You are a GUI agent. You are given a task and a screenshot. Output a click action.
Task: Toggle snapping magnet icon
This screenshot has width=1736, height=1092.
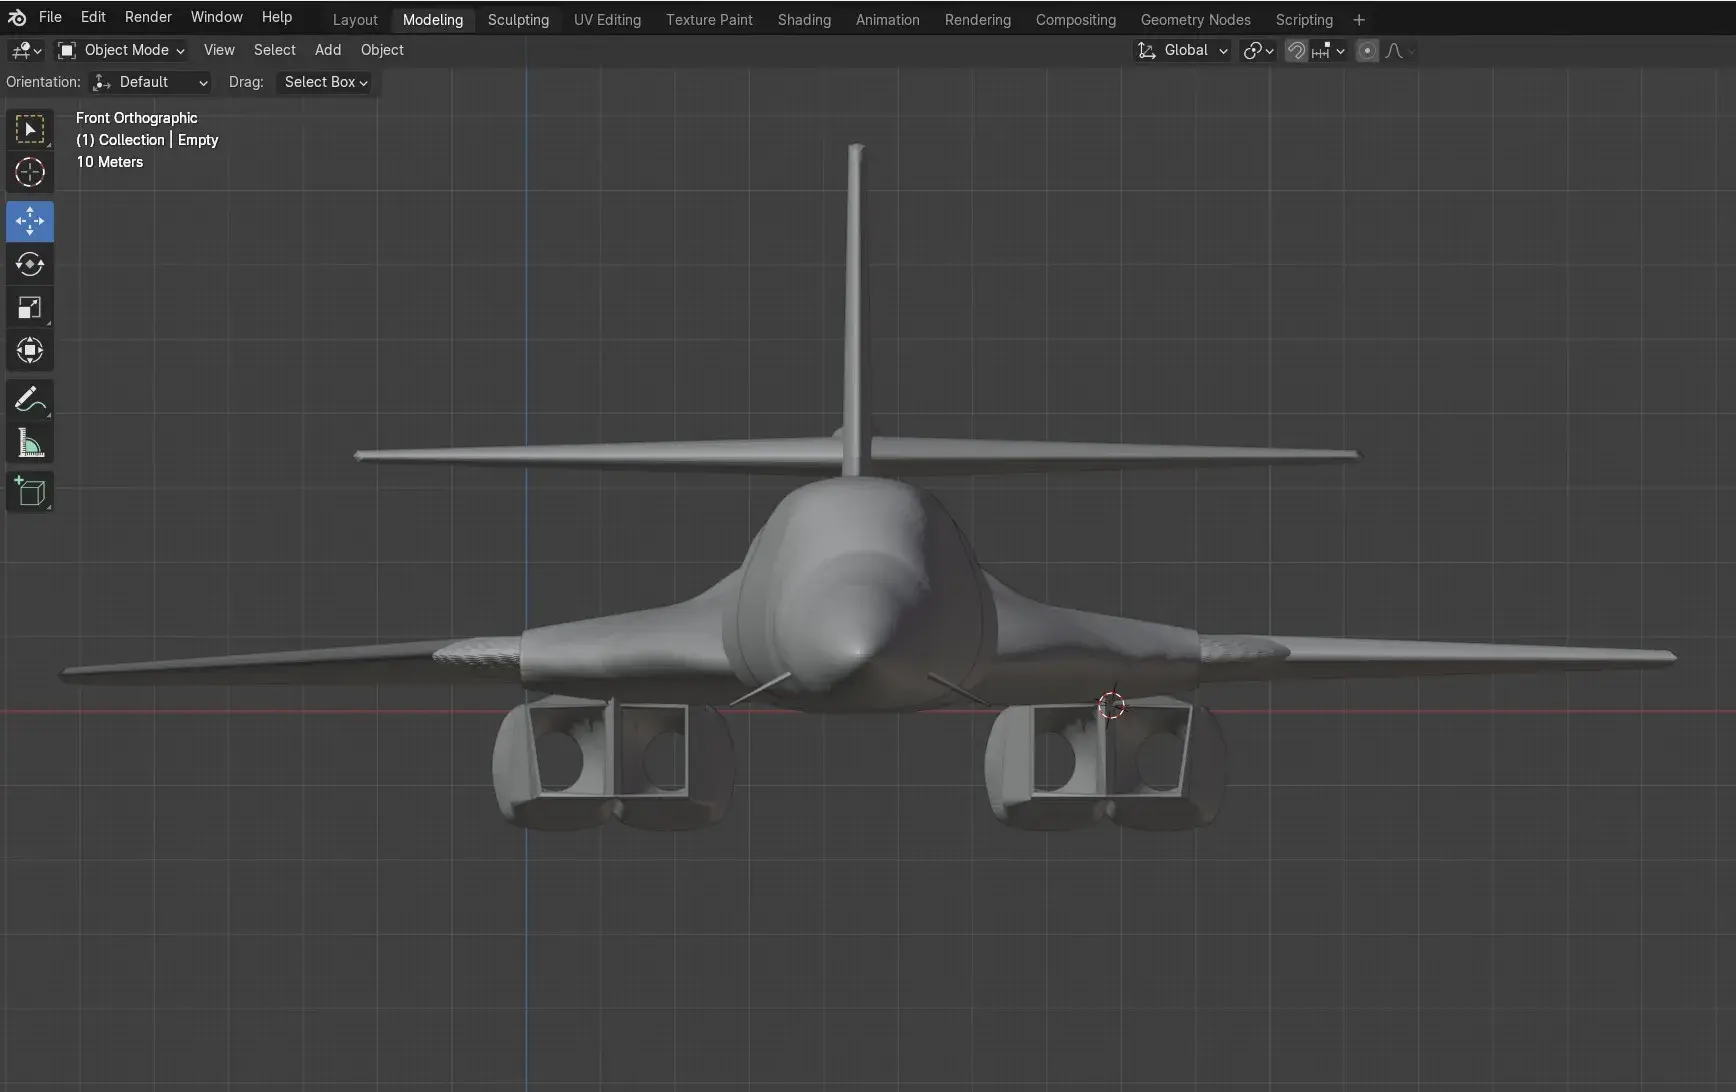coord(1296,50)
